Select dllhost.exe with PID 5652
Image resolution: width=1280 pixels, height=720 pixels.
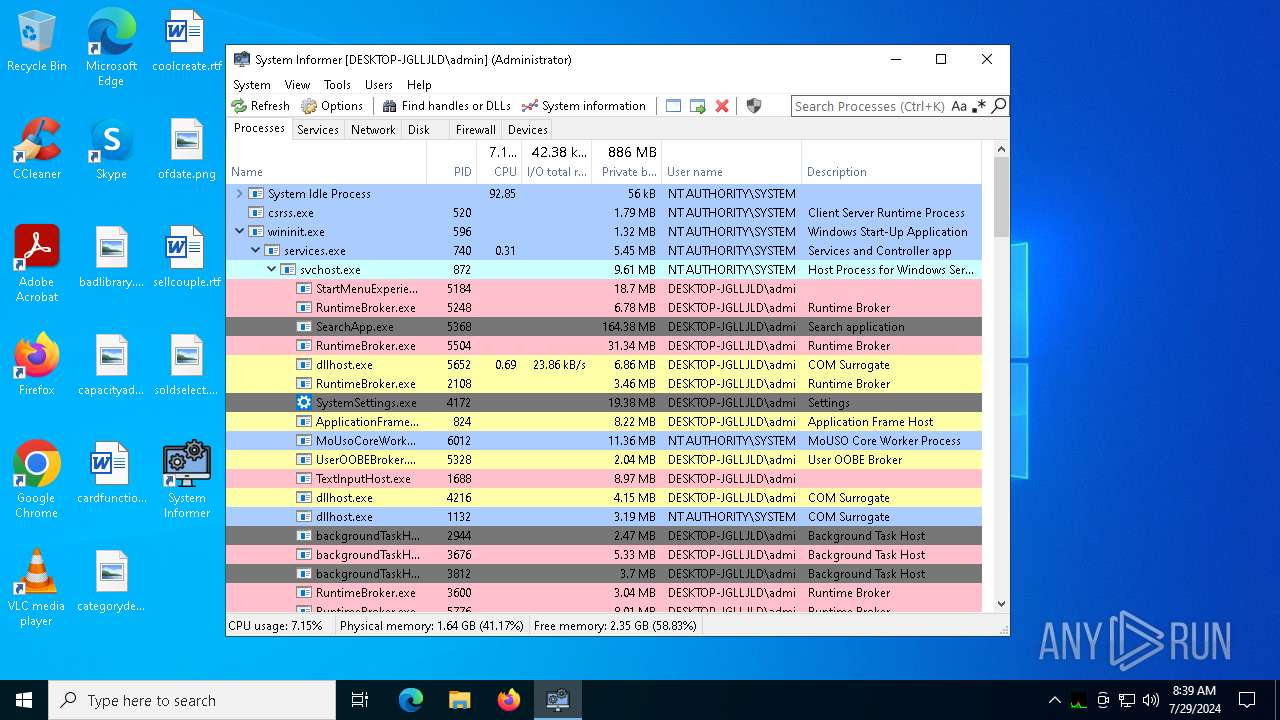tap(604, 365)
